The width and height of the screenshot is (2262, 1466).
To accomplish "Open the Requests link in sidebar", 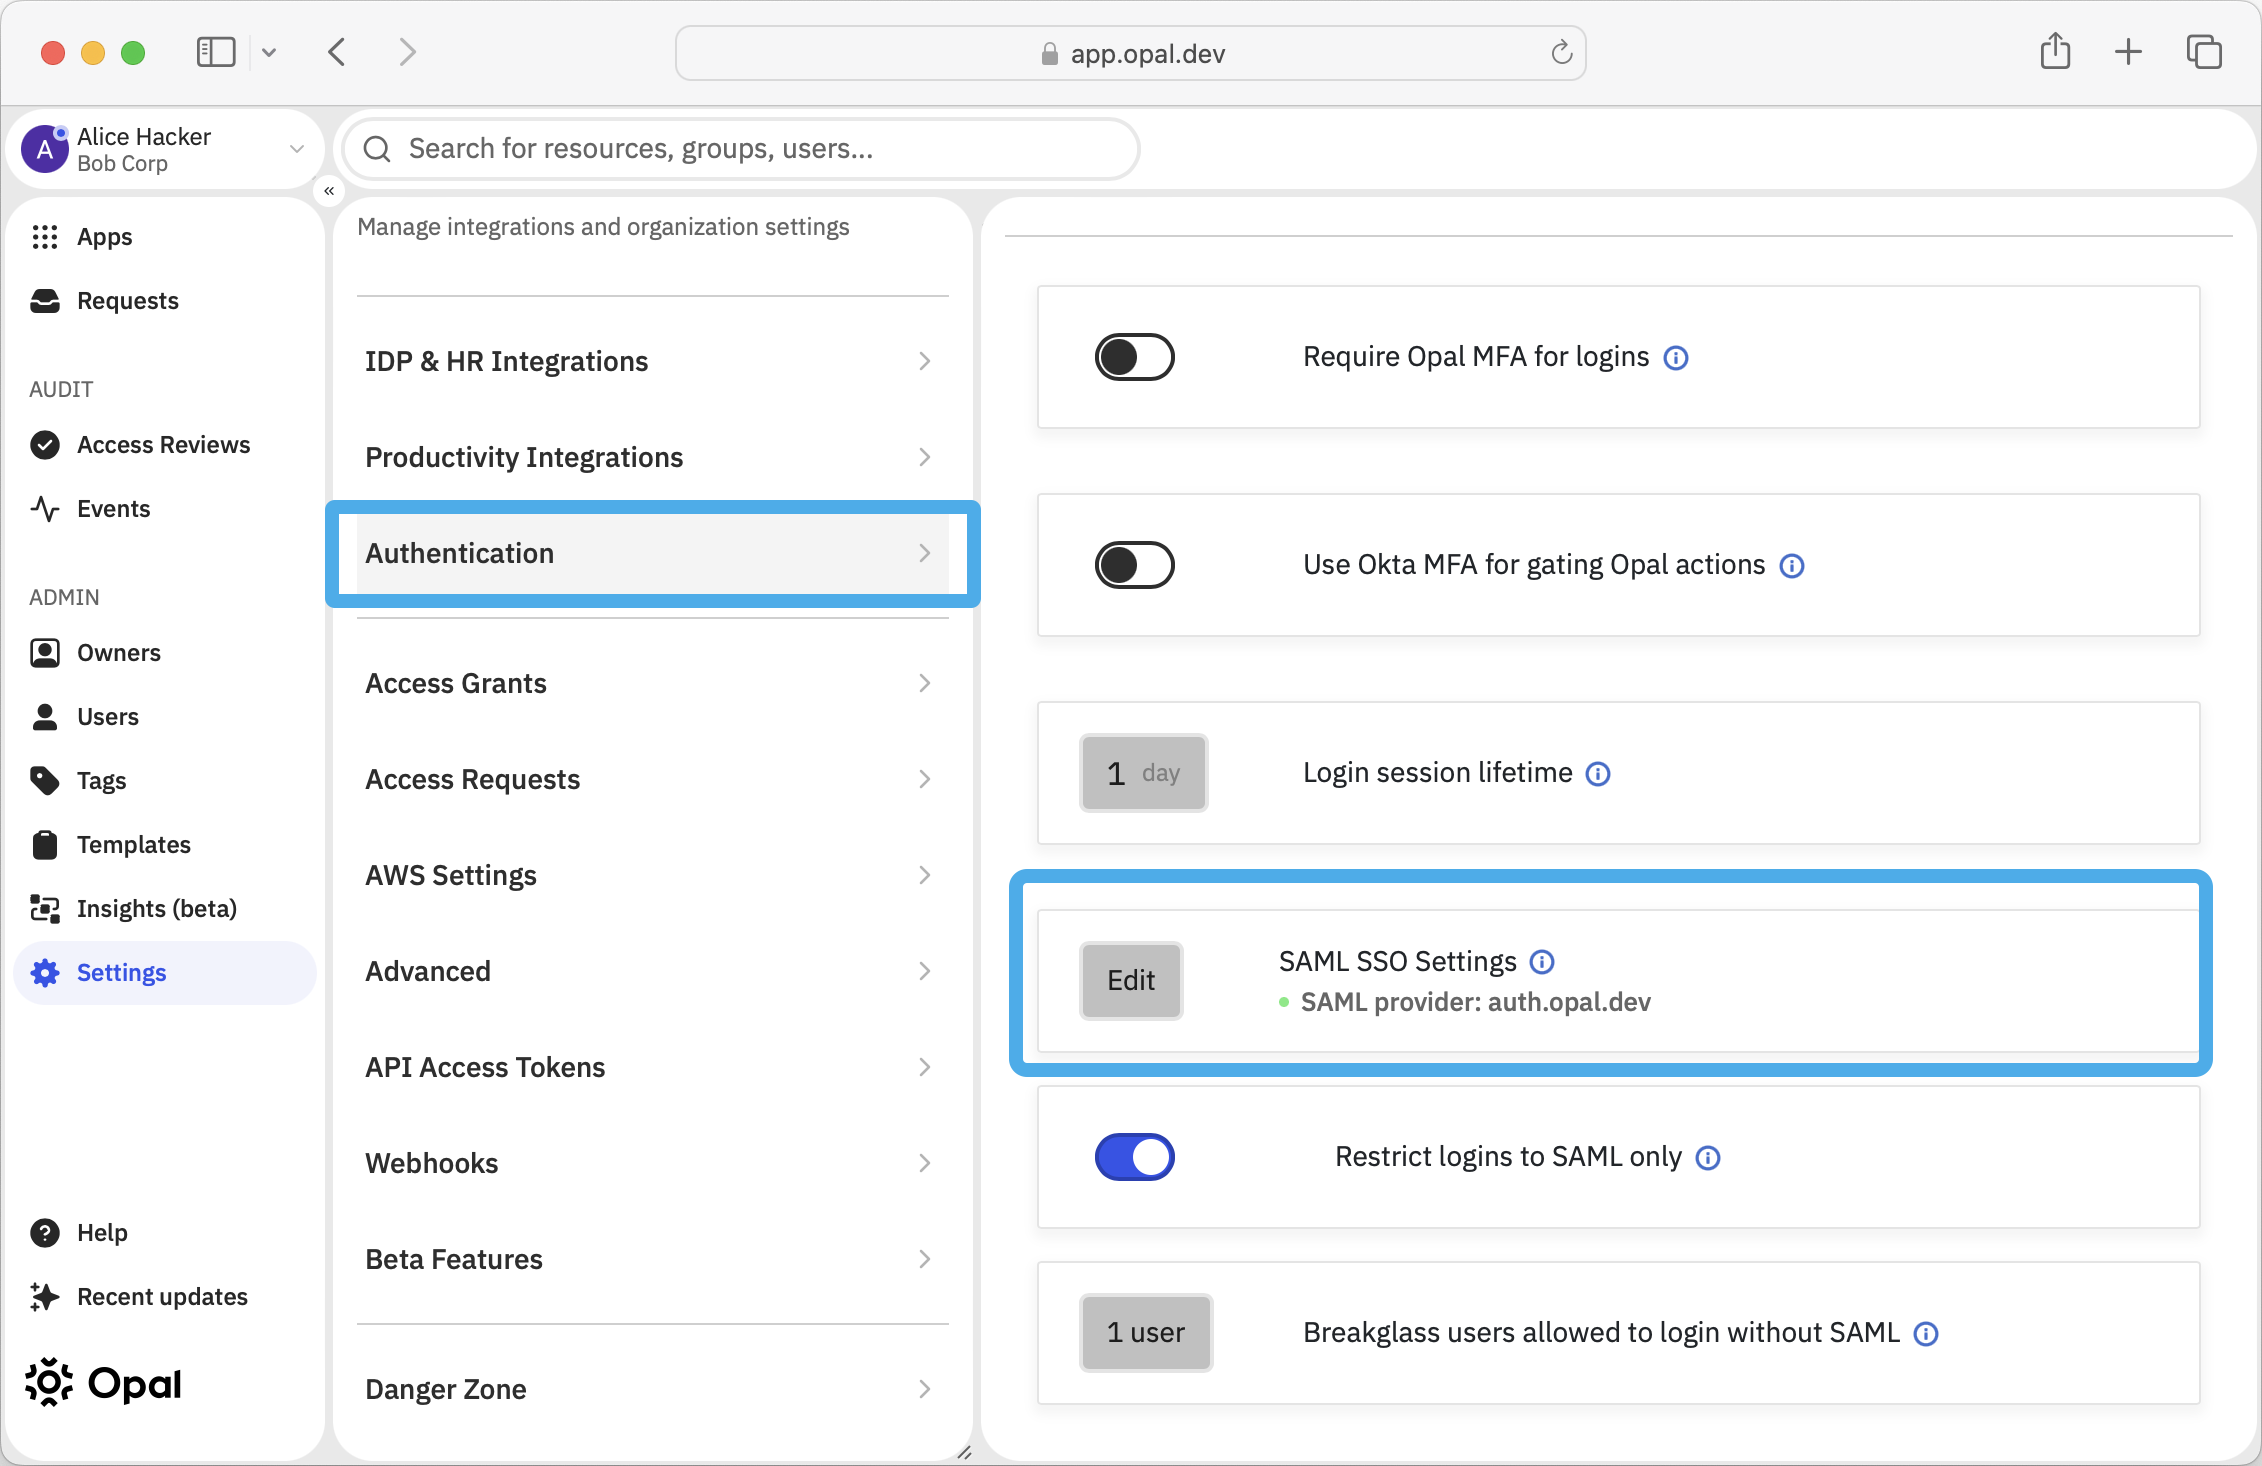I will (165, 301).
